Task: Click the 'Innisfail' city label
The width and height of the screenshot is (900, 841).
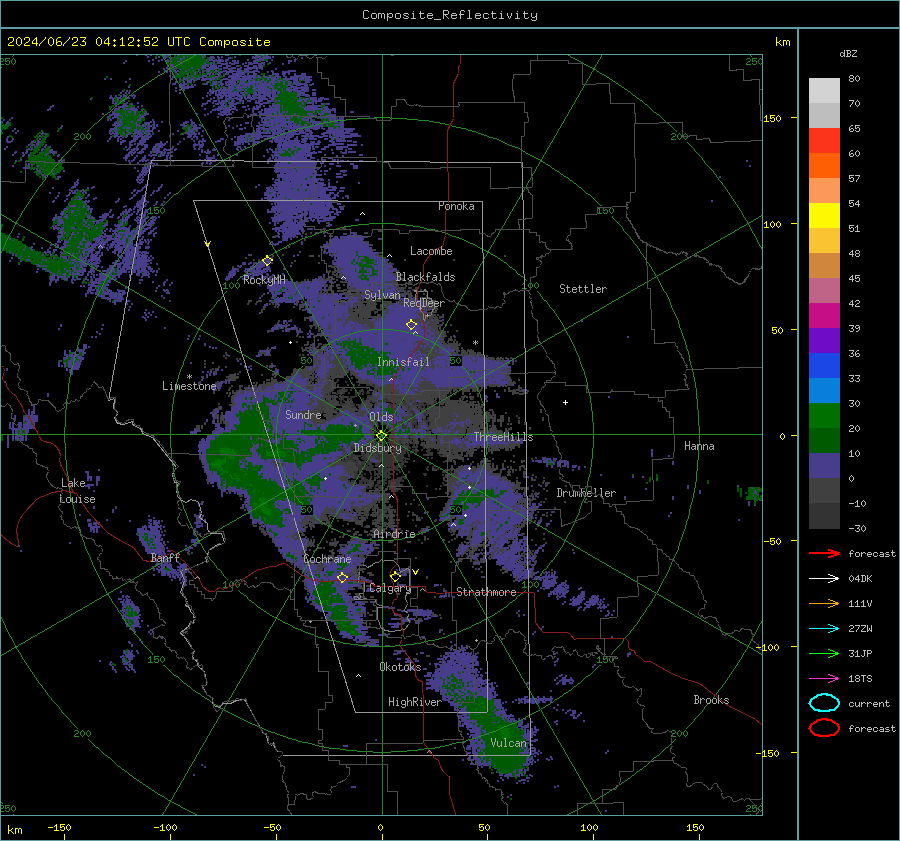Action: (403, 362)
